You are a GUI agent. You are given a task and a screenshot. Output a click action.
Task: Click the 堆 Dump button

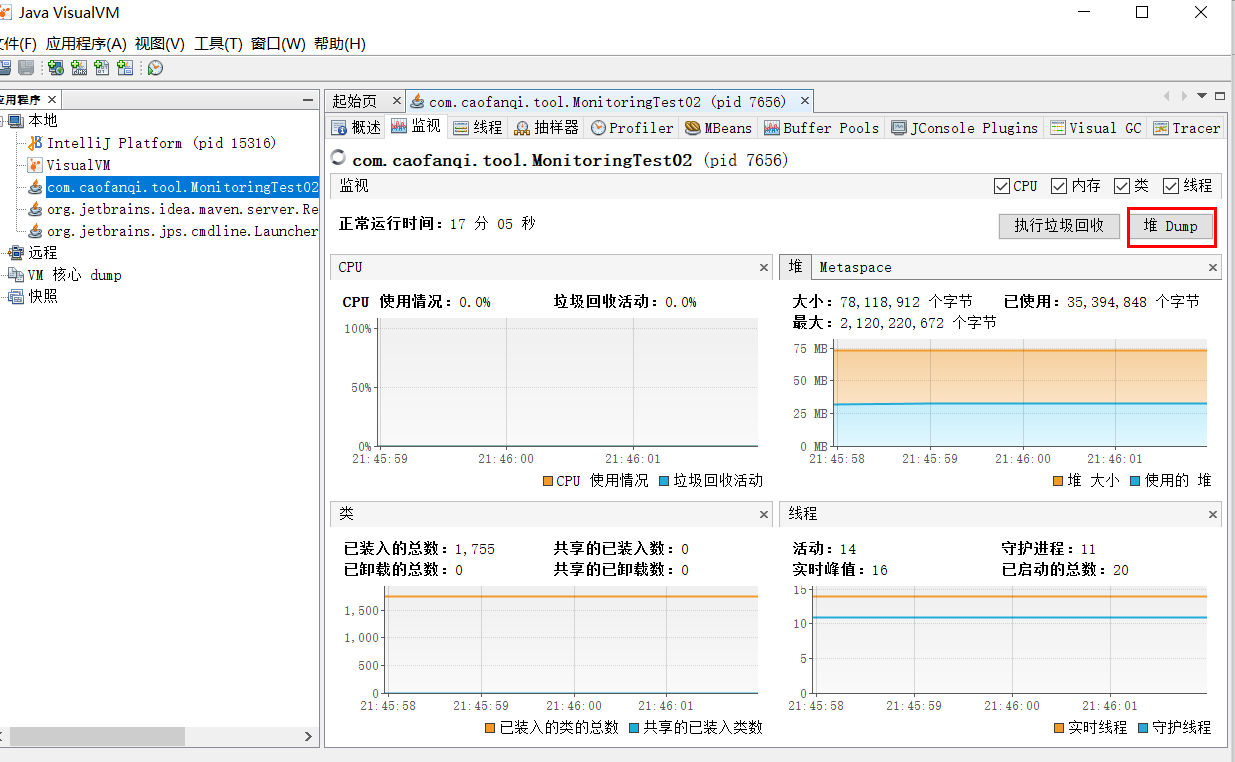tap(1171, 225)
